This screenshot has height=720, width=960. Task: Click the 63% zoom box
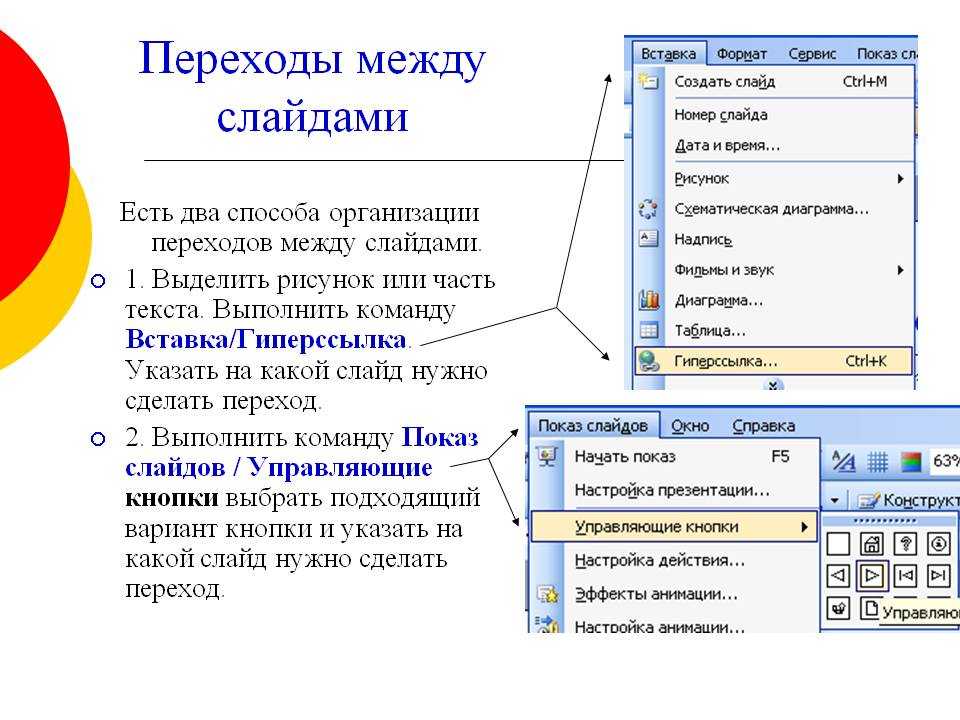pyautogui.click(x=945, y=461)
